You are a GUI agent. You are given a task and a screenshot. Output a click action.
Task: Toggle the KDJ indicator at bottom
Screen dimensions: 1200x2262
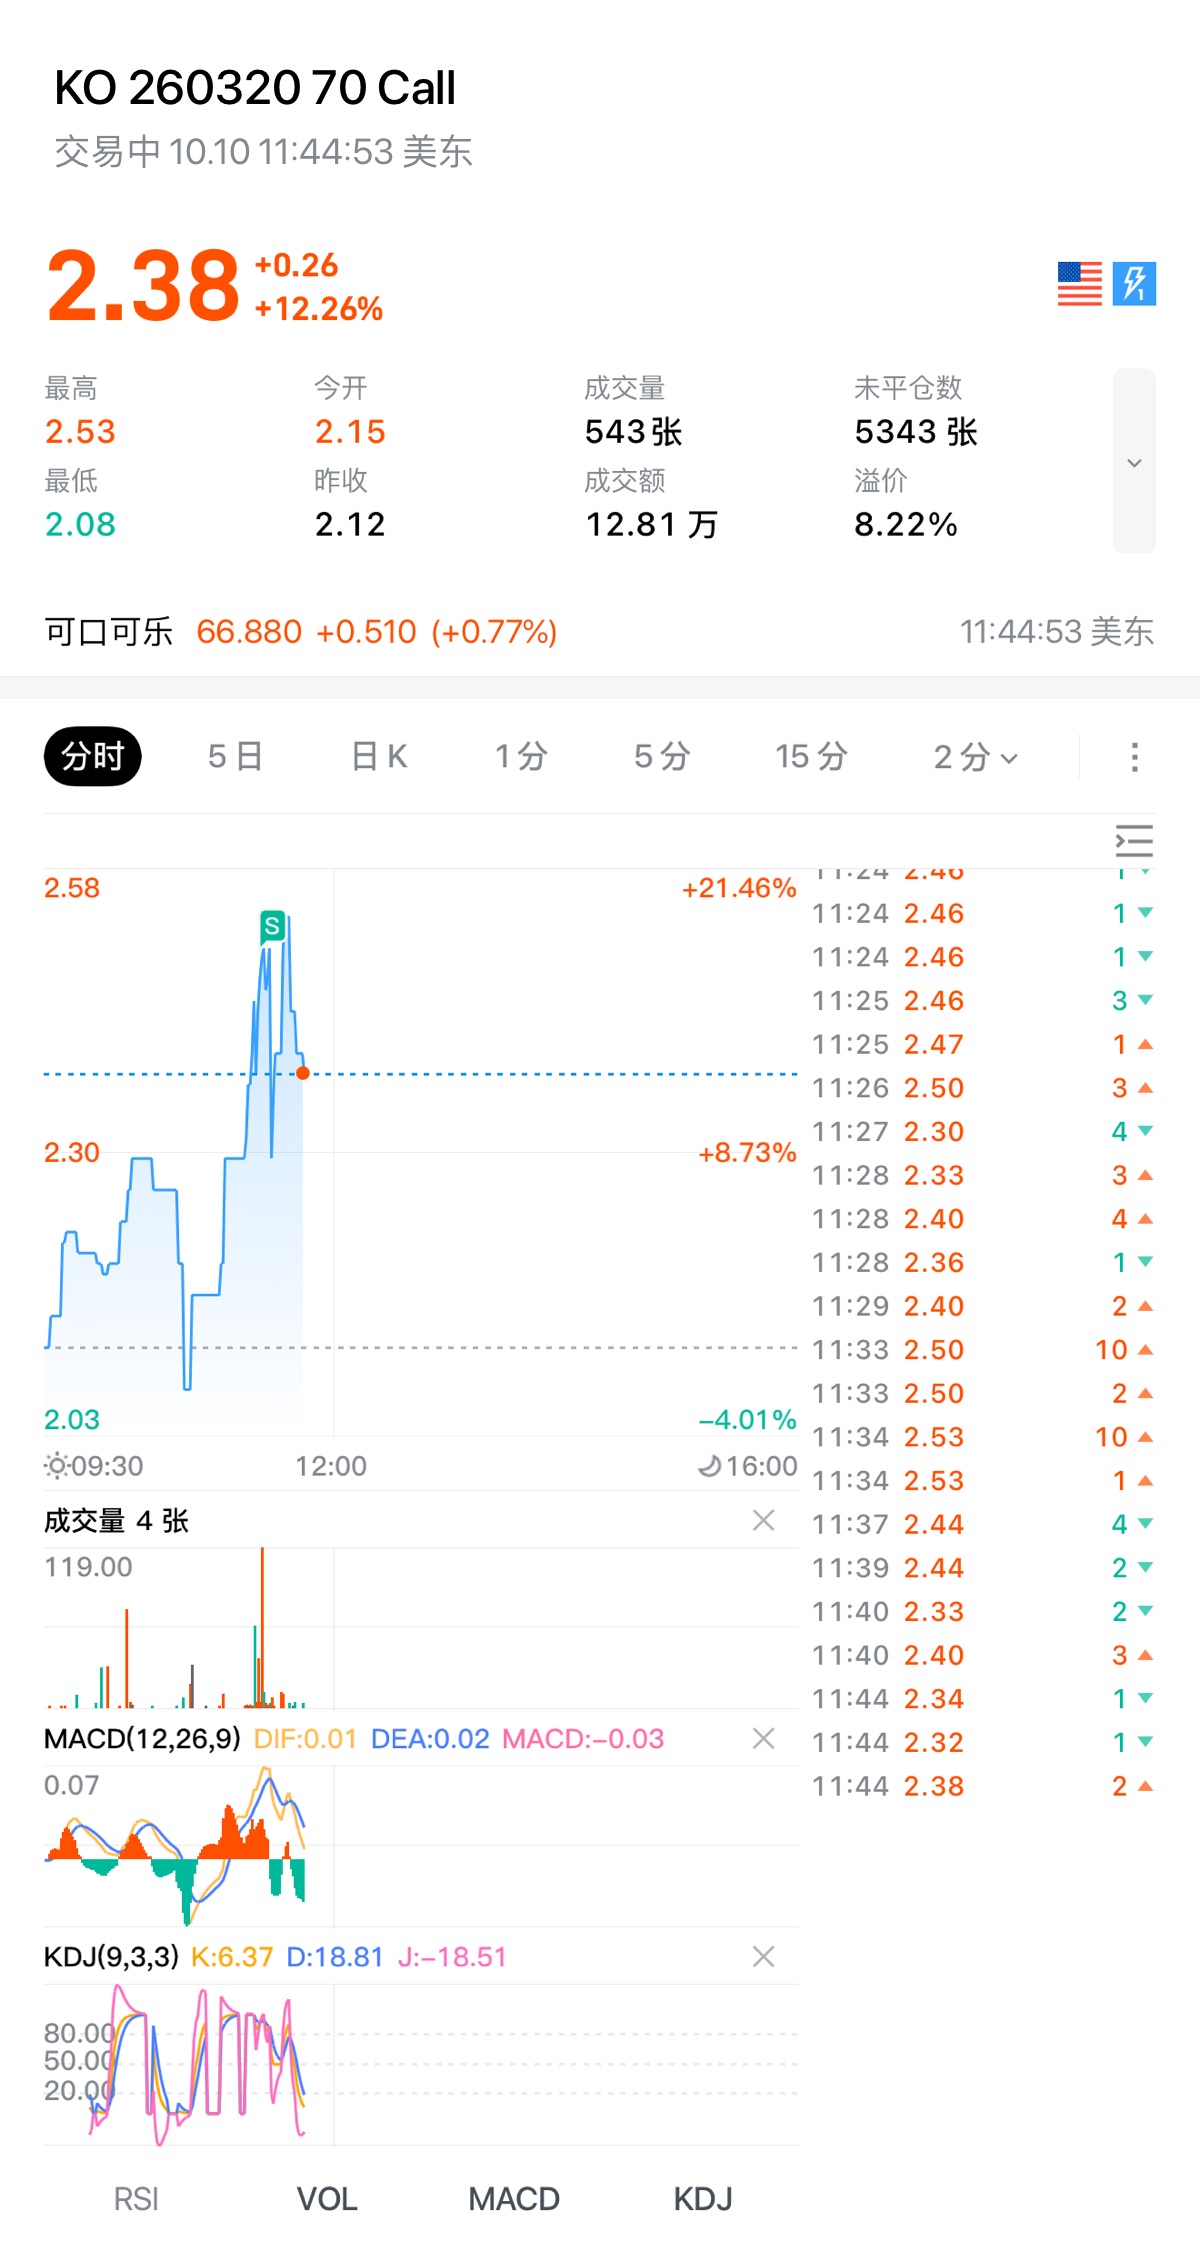(x=703, y=2199)
